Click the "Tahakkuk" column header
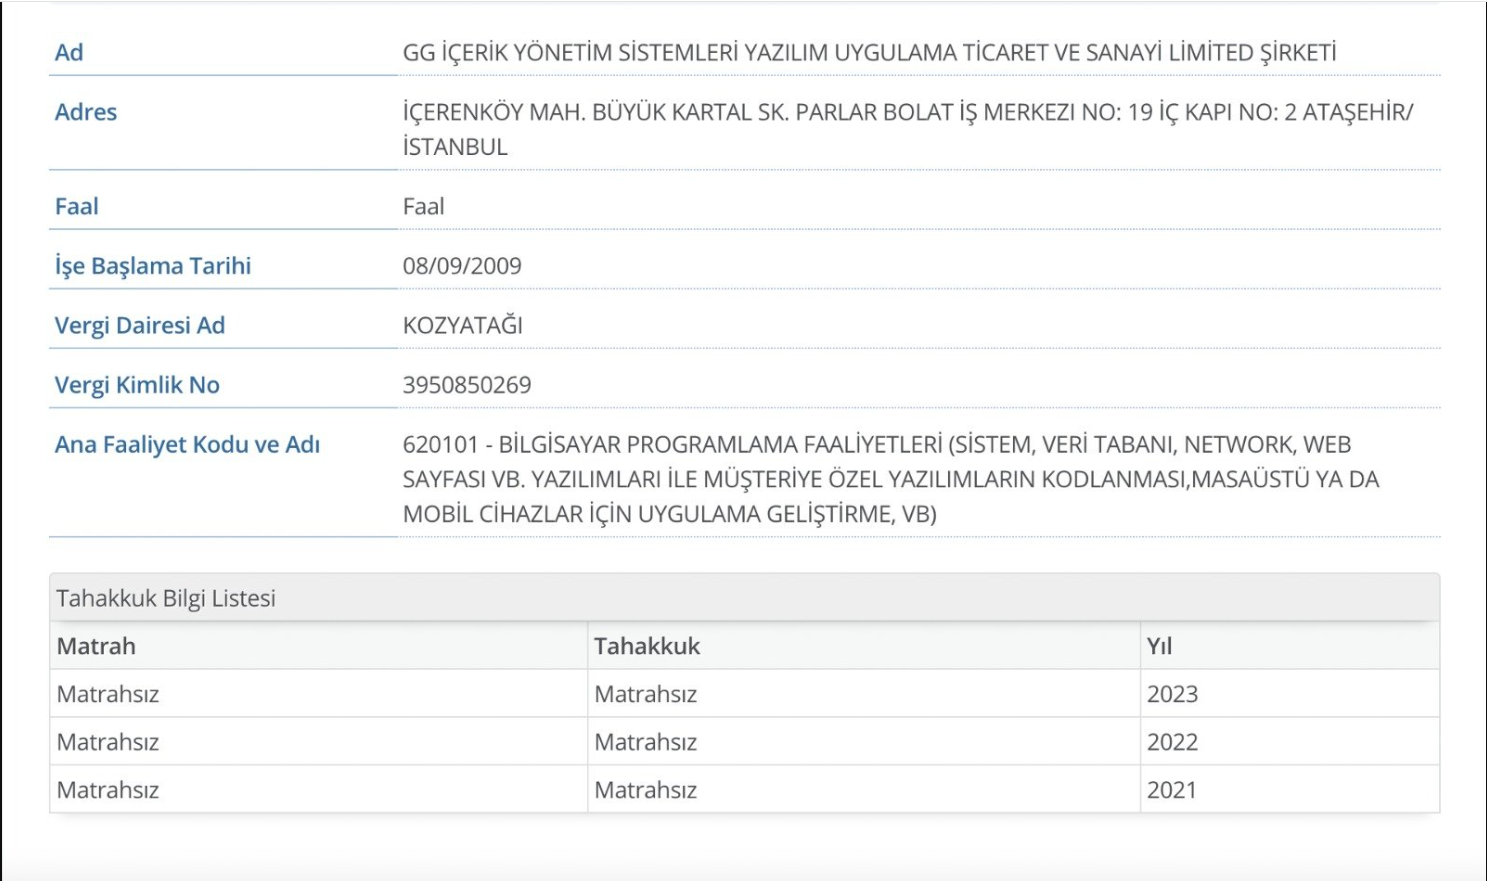Viewport: 1487px width, 881px height. (x=647, y=646)
